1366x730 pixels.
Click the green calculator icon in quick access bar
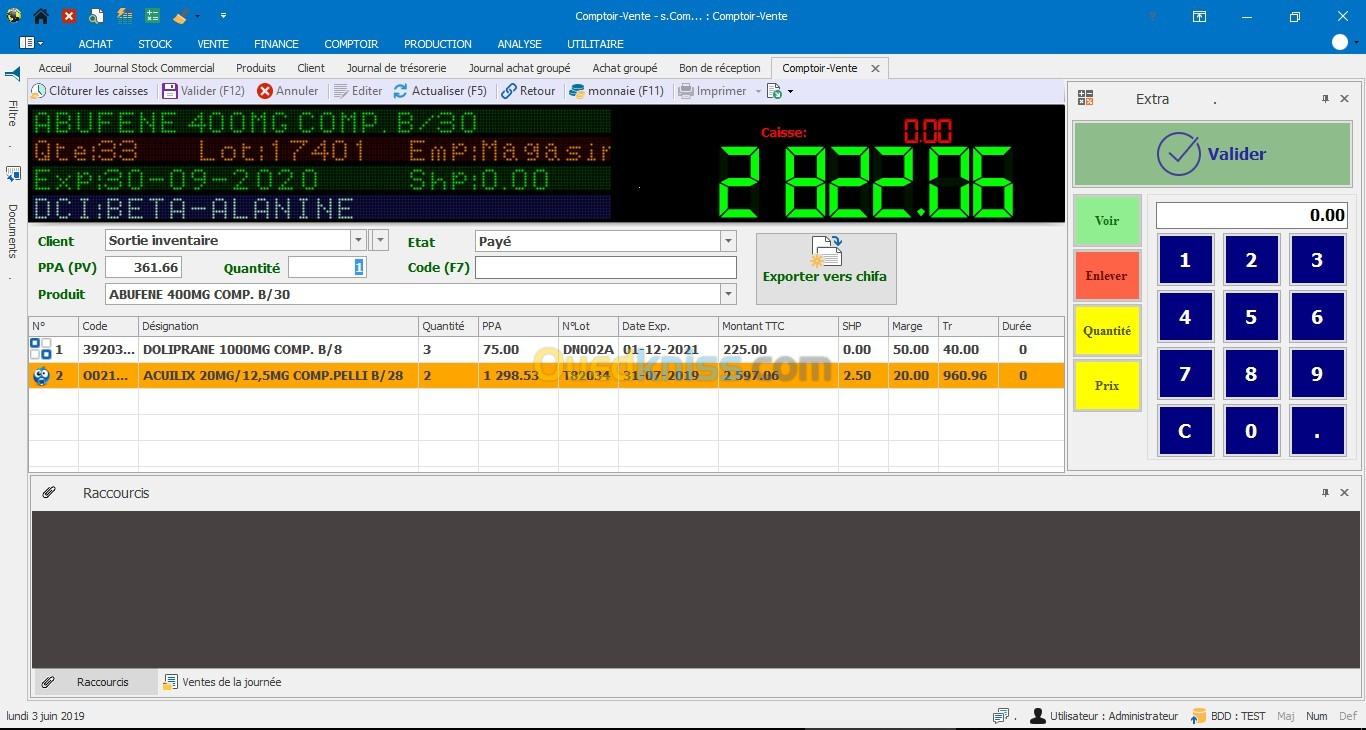tap(152, 16)
